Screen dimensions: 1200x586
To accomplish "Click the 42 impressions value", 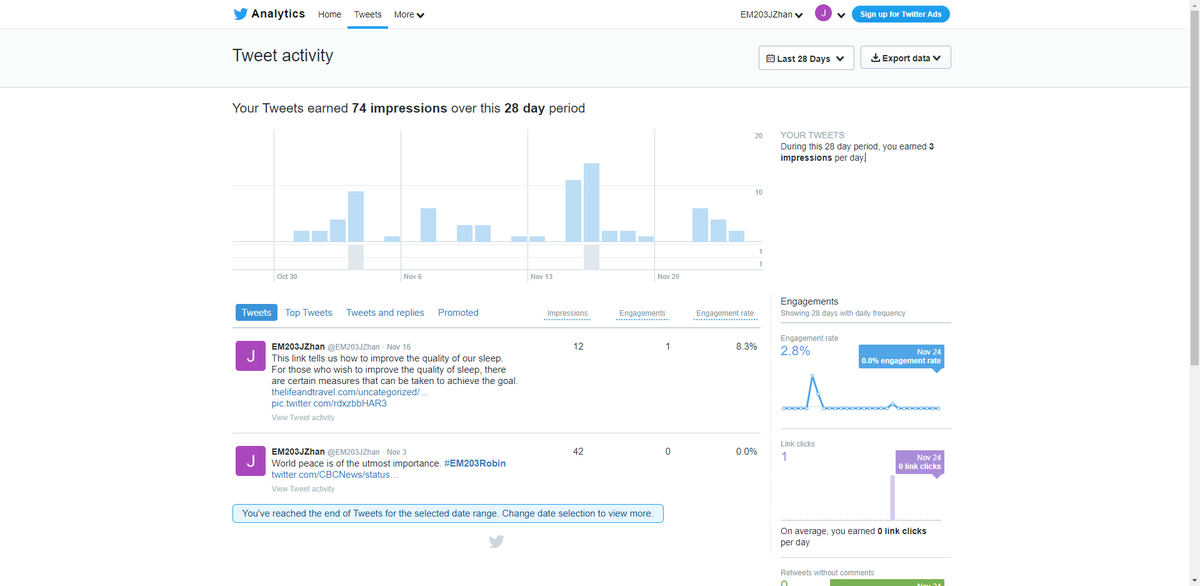I will pos(578,452).
